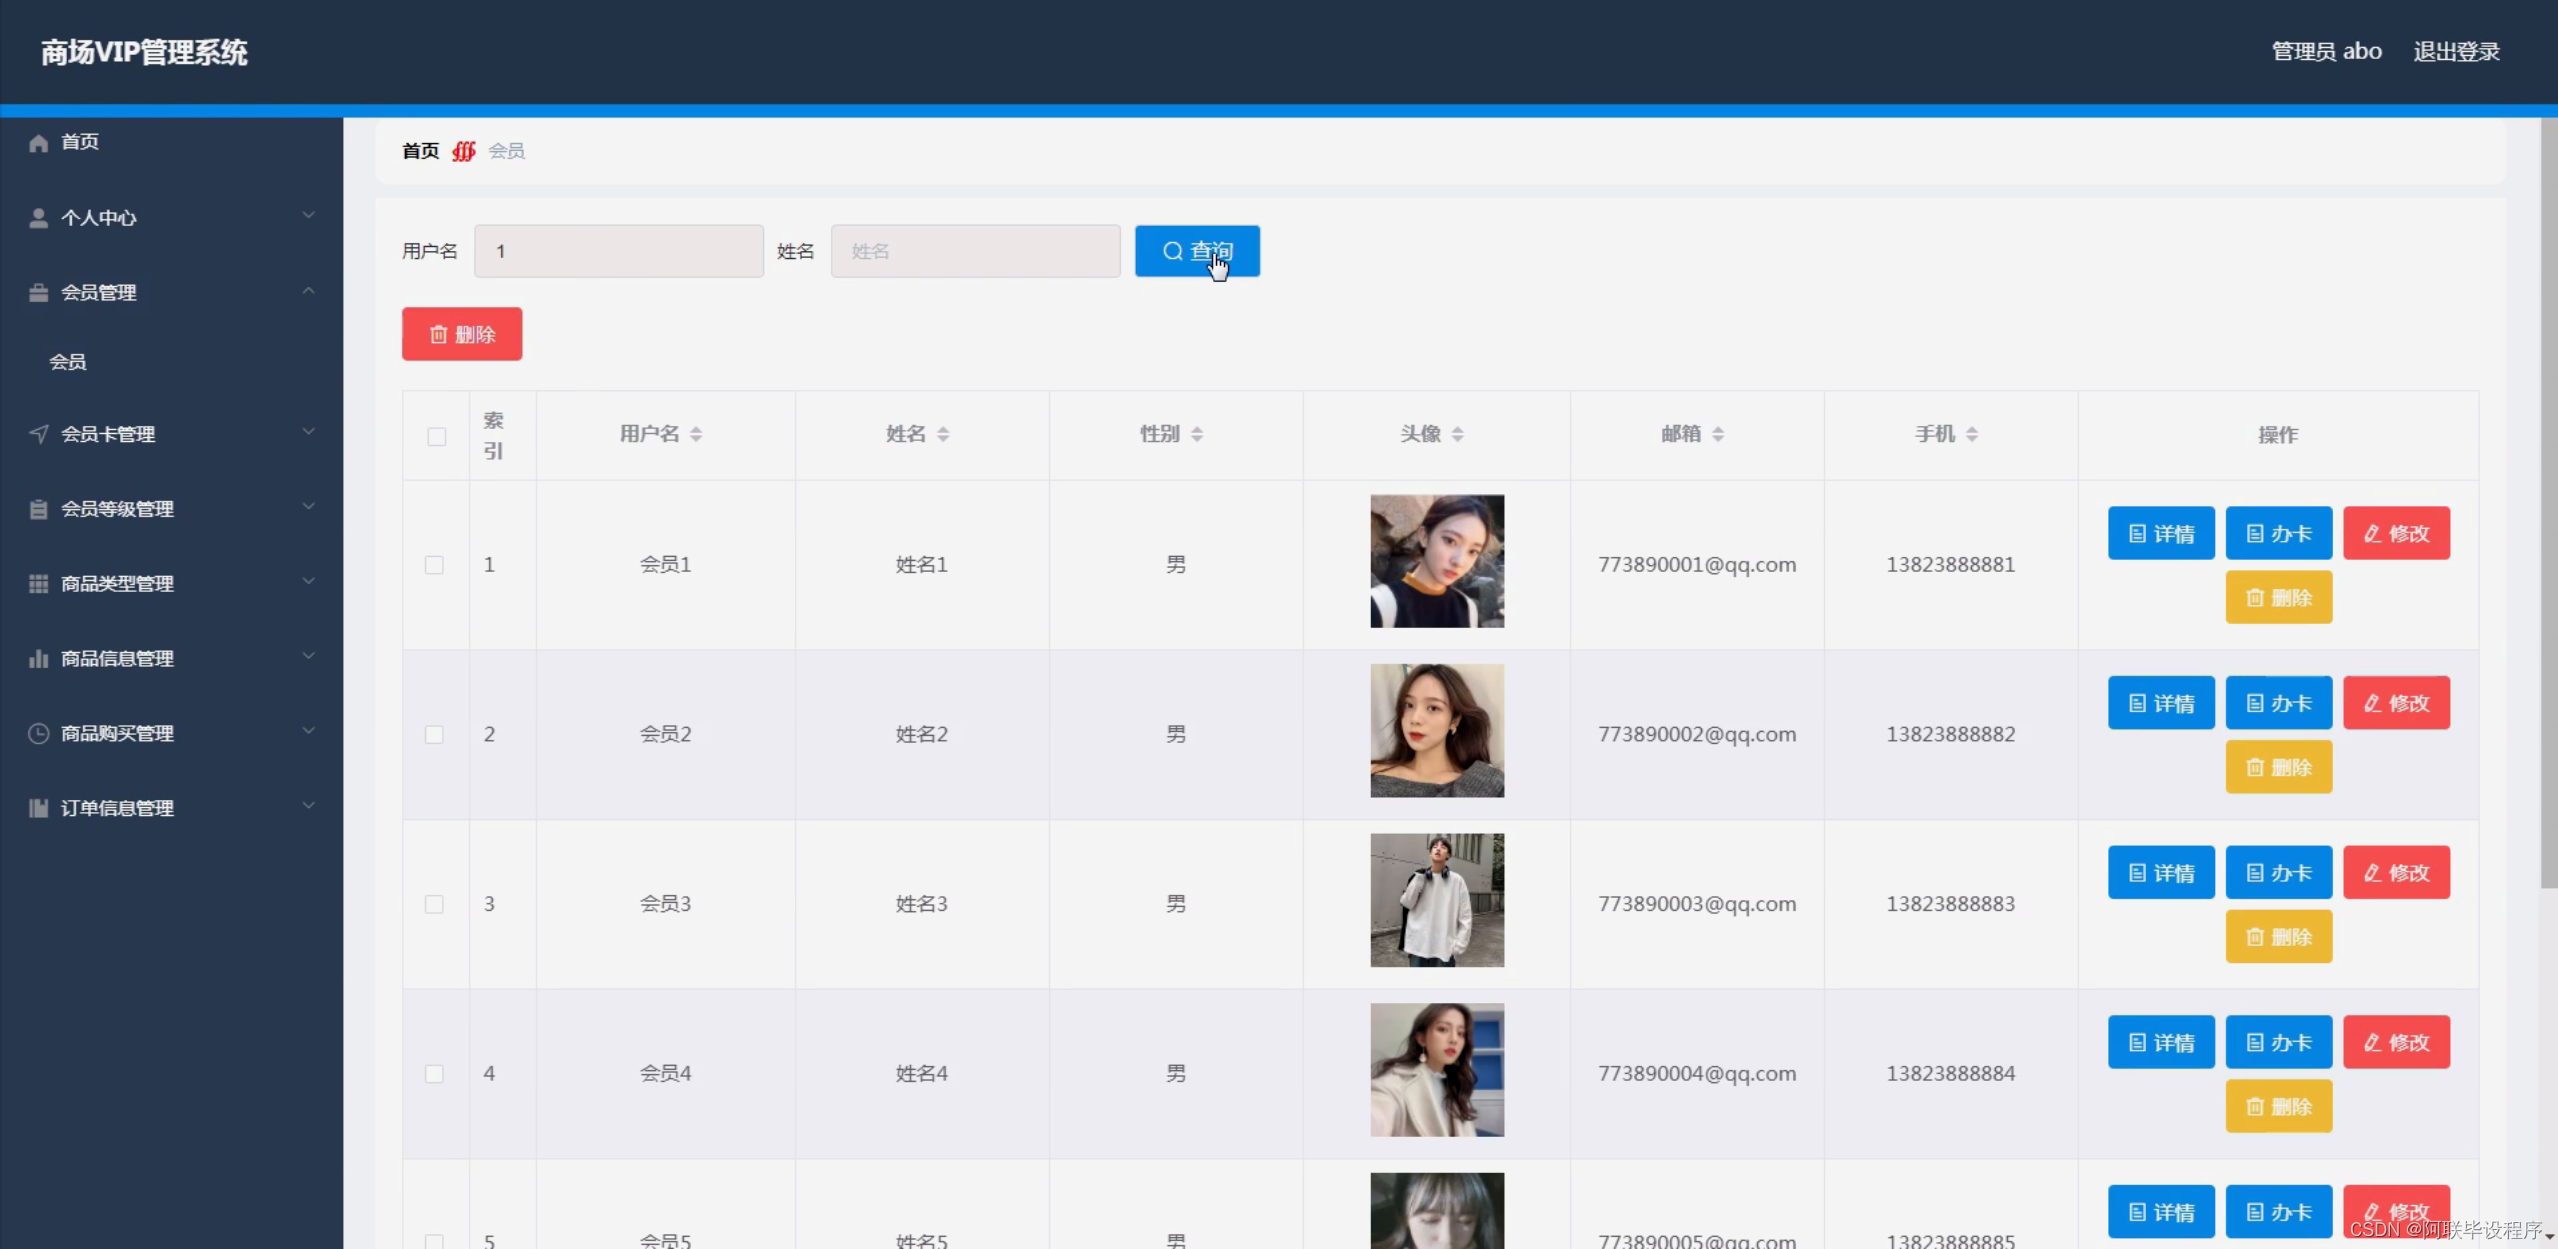The width and height of the screenshot is (2558, 1249).
Task: Click the 个人中心 person icon
Action: pos(37,217)
